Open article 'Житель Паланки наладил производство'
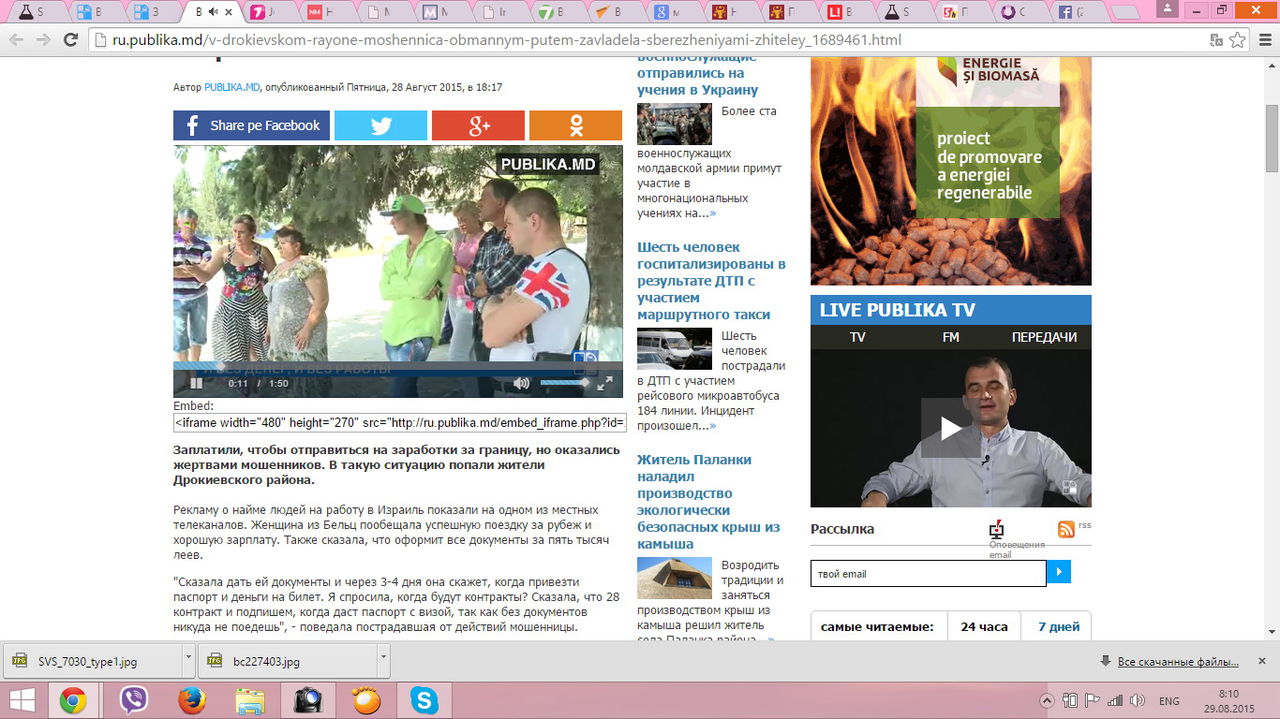 pos(708,502)
